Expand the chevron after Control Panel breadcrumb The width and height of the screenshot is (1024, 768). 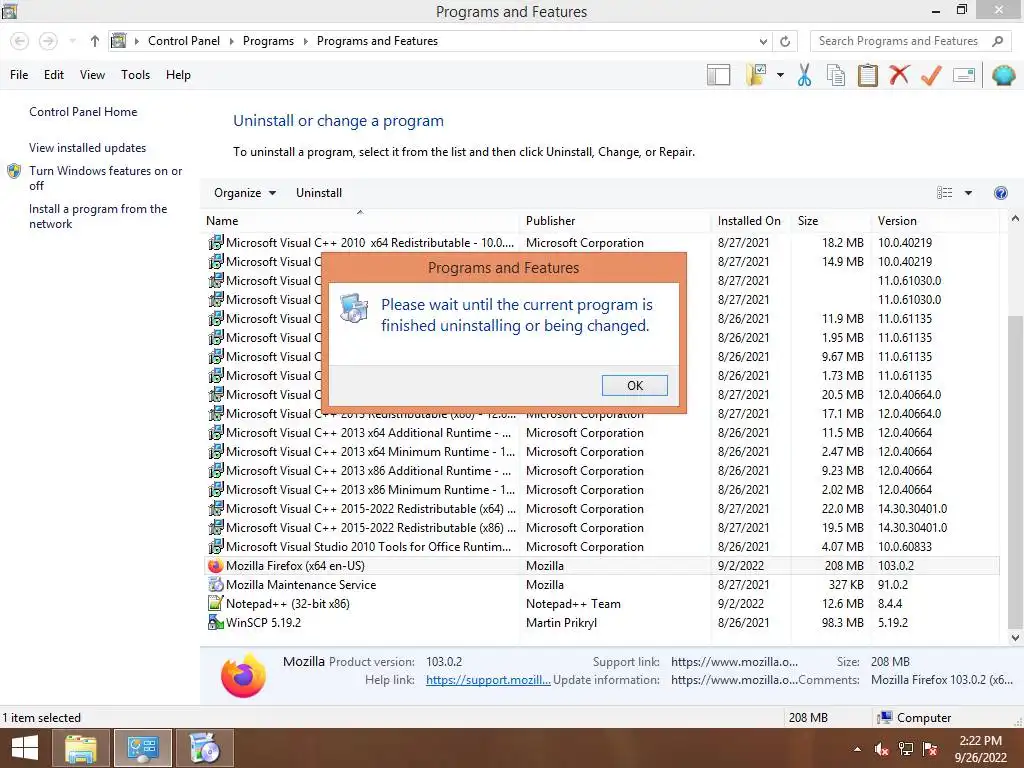pyautogui.click(x=231, y=41)
